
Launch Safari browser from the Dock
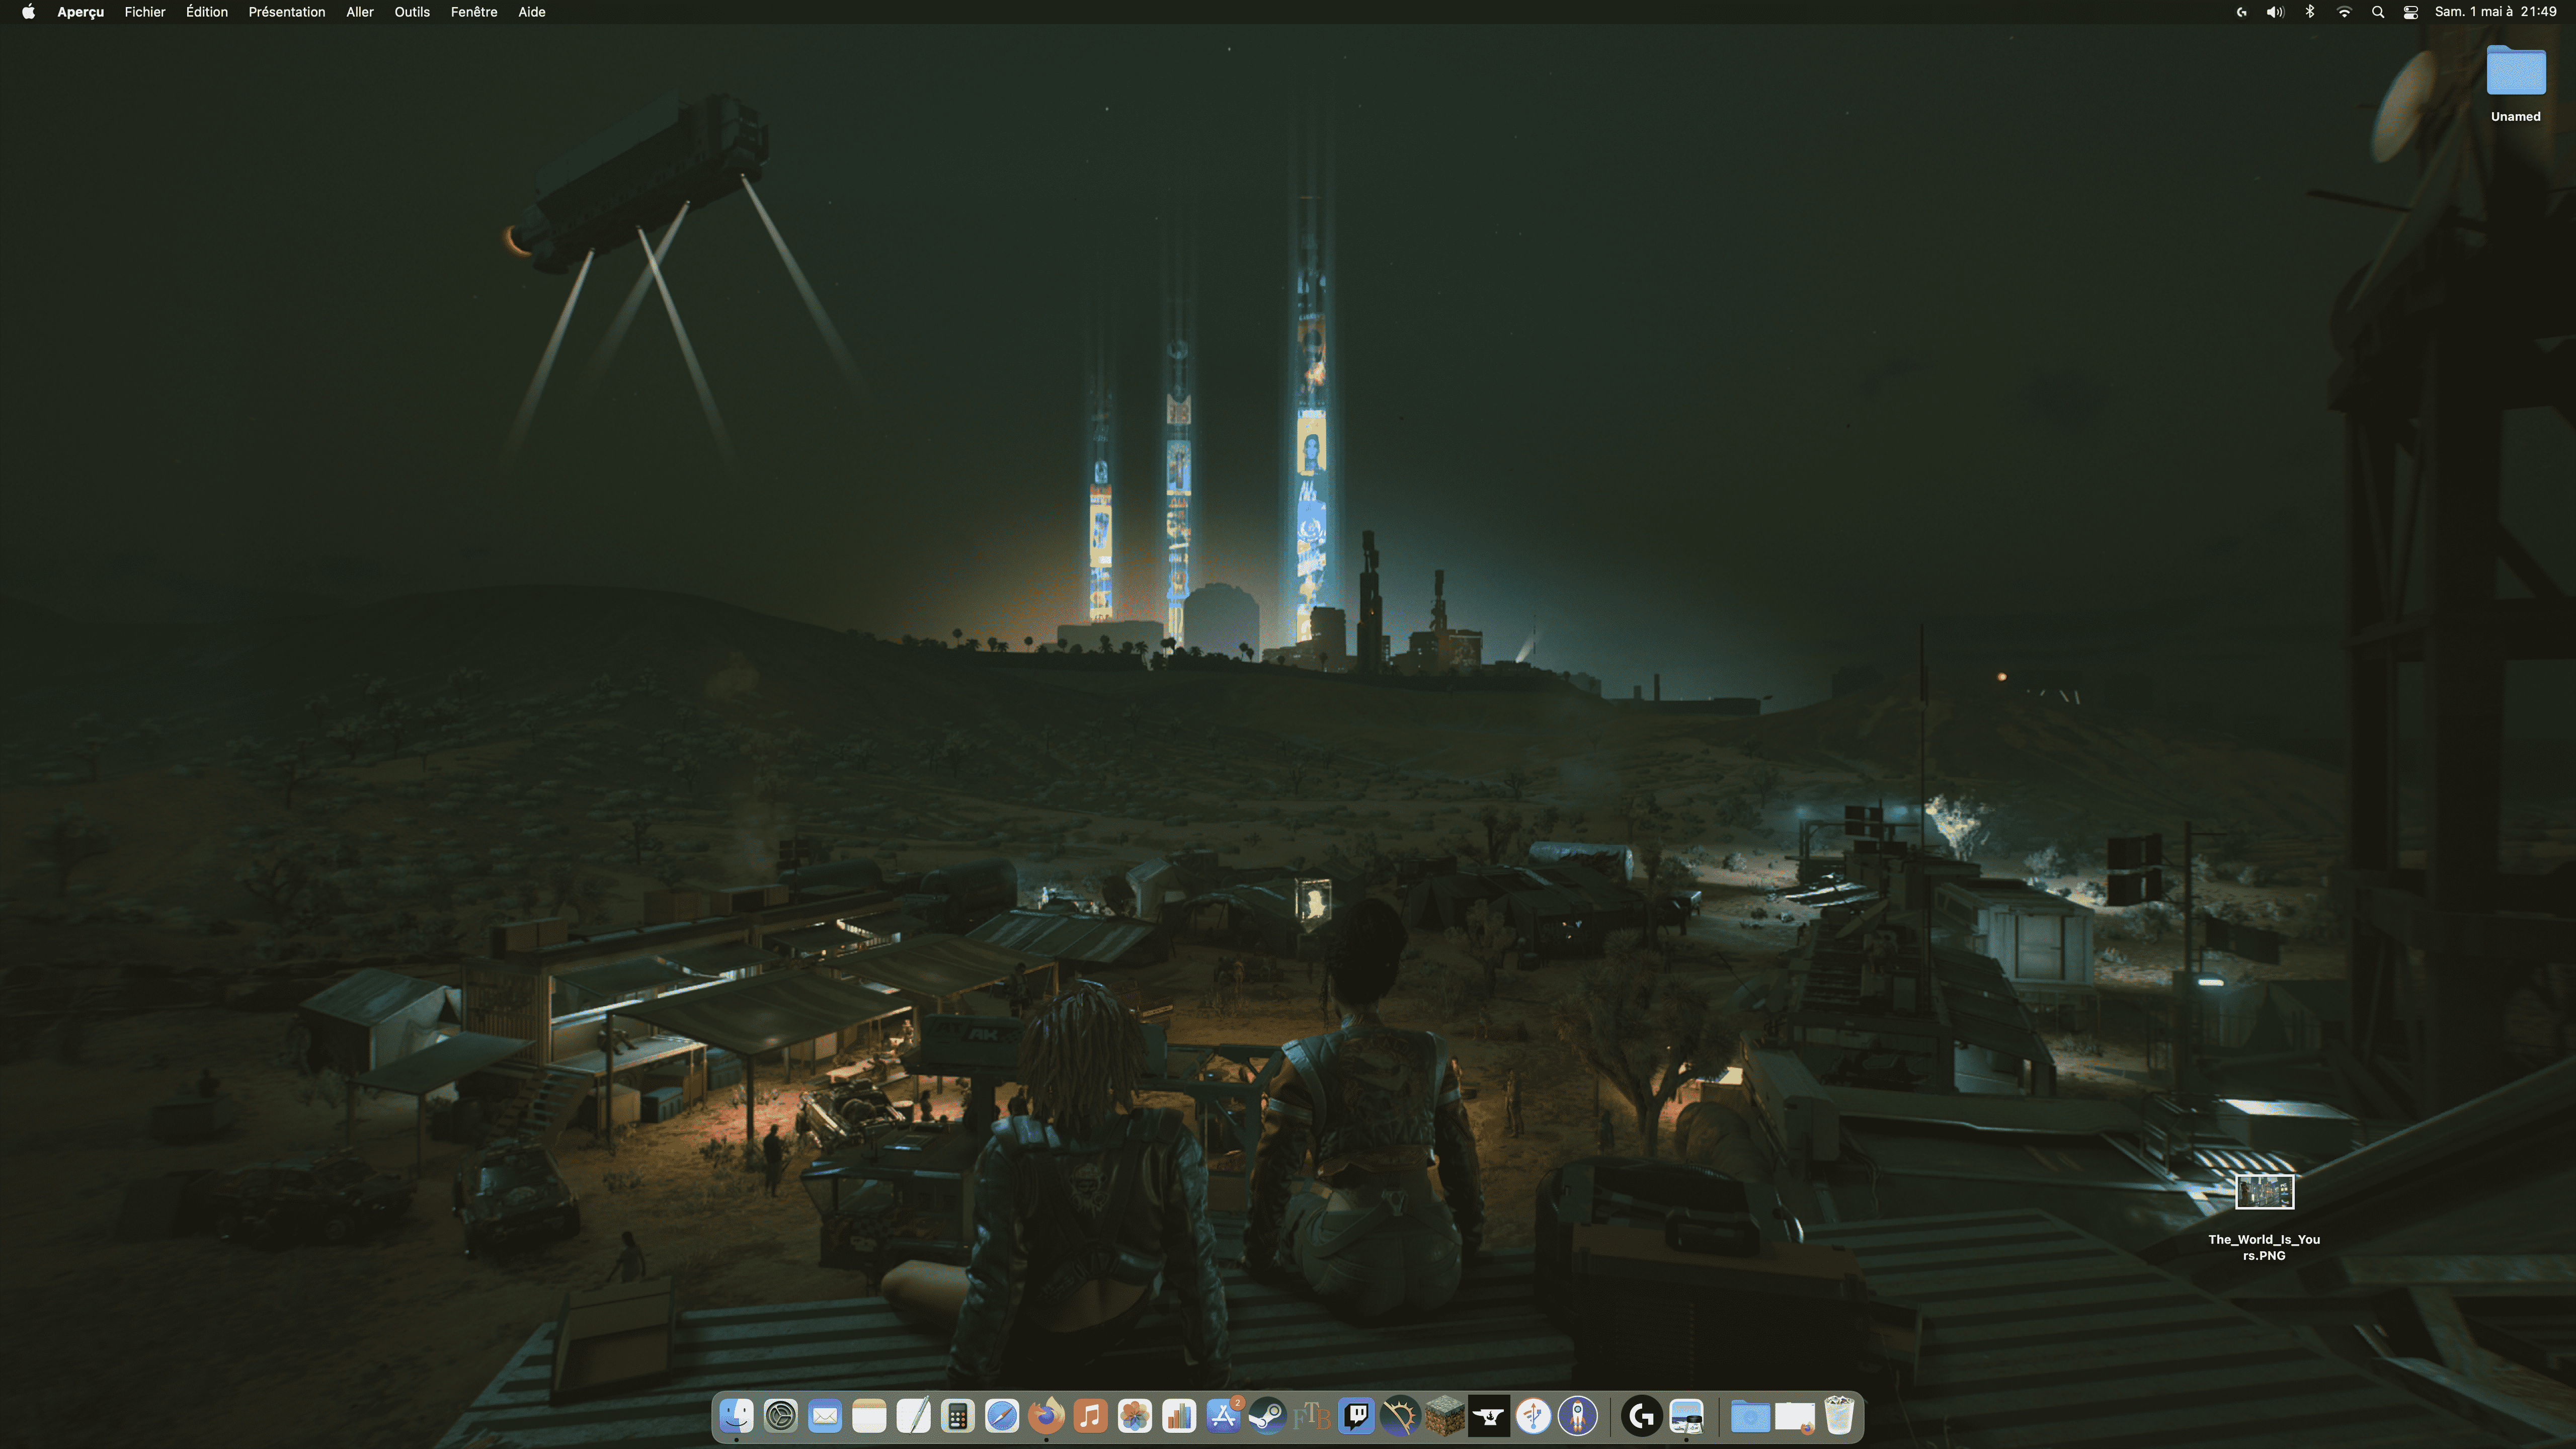(1002, 1416)
